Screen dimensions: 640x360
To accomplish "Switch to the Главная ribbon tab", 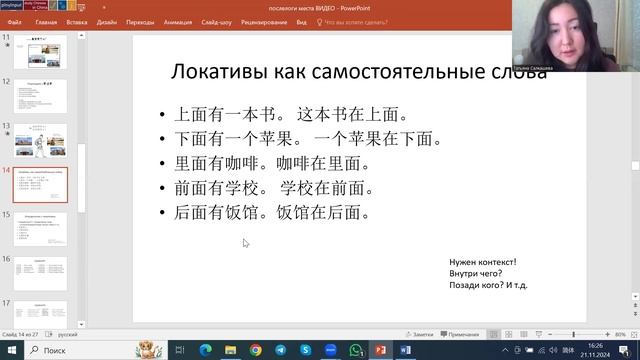I will point(46,22).
